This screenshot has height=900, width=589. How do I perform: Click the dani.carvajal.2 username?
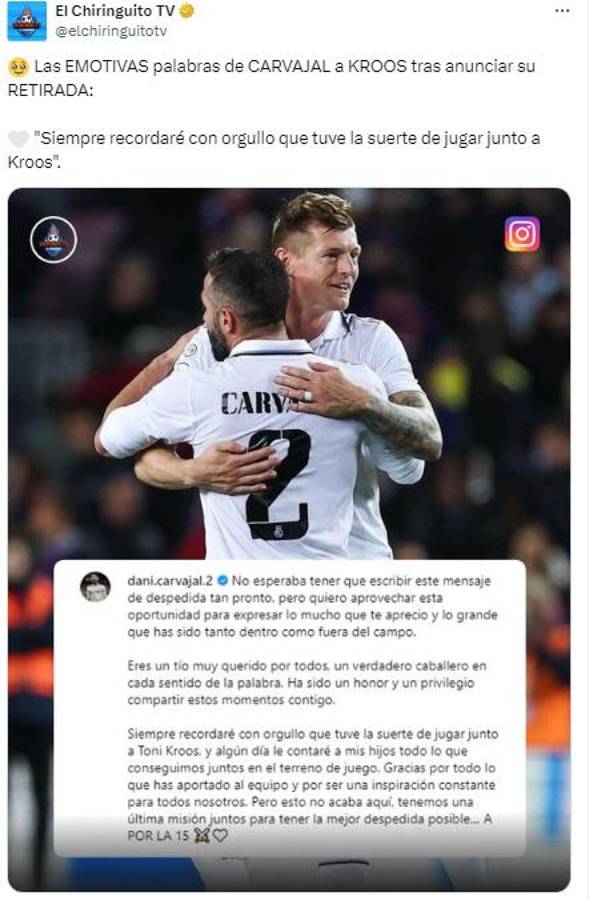(x=170, y=581)
